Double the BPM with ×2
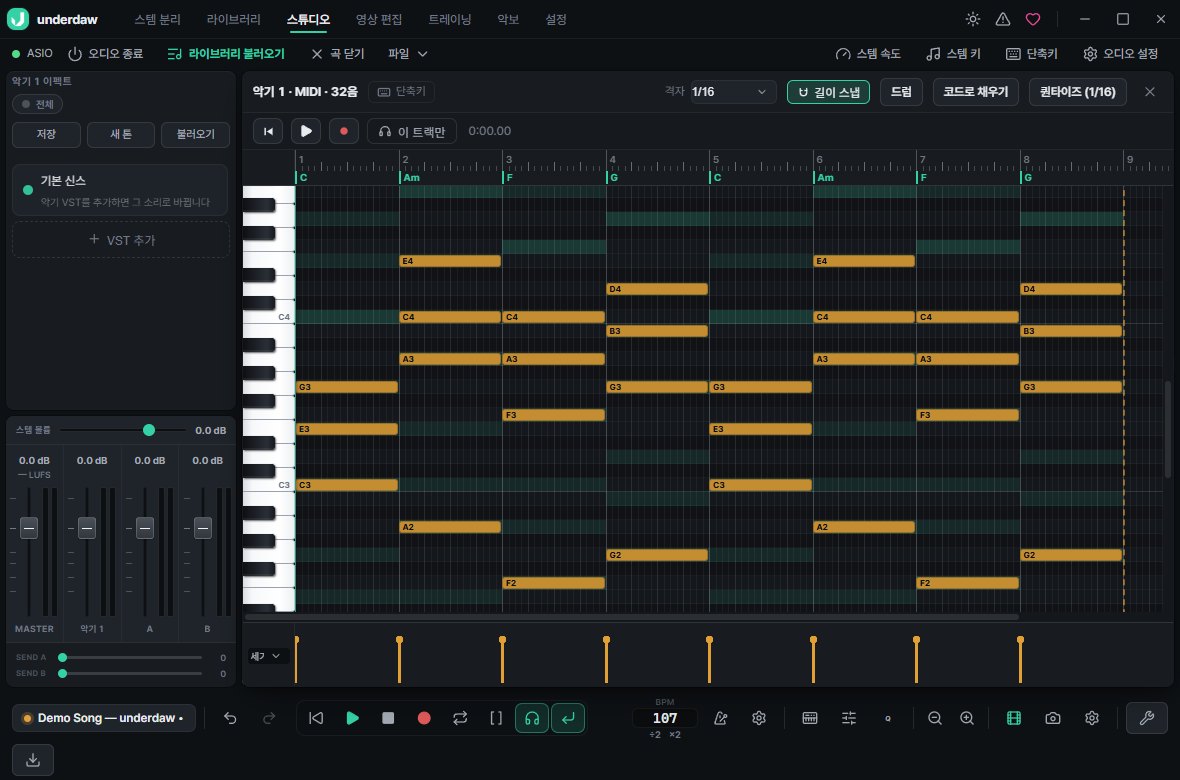Viewport: 1180px width, 780px height. click(674, 735)
